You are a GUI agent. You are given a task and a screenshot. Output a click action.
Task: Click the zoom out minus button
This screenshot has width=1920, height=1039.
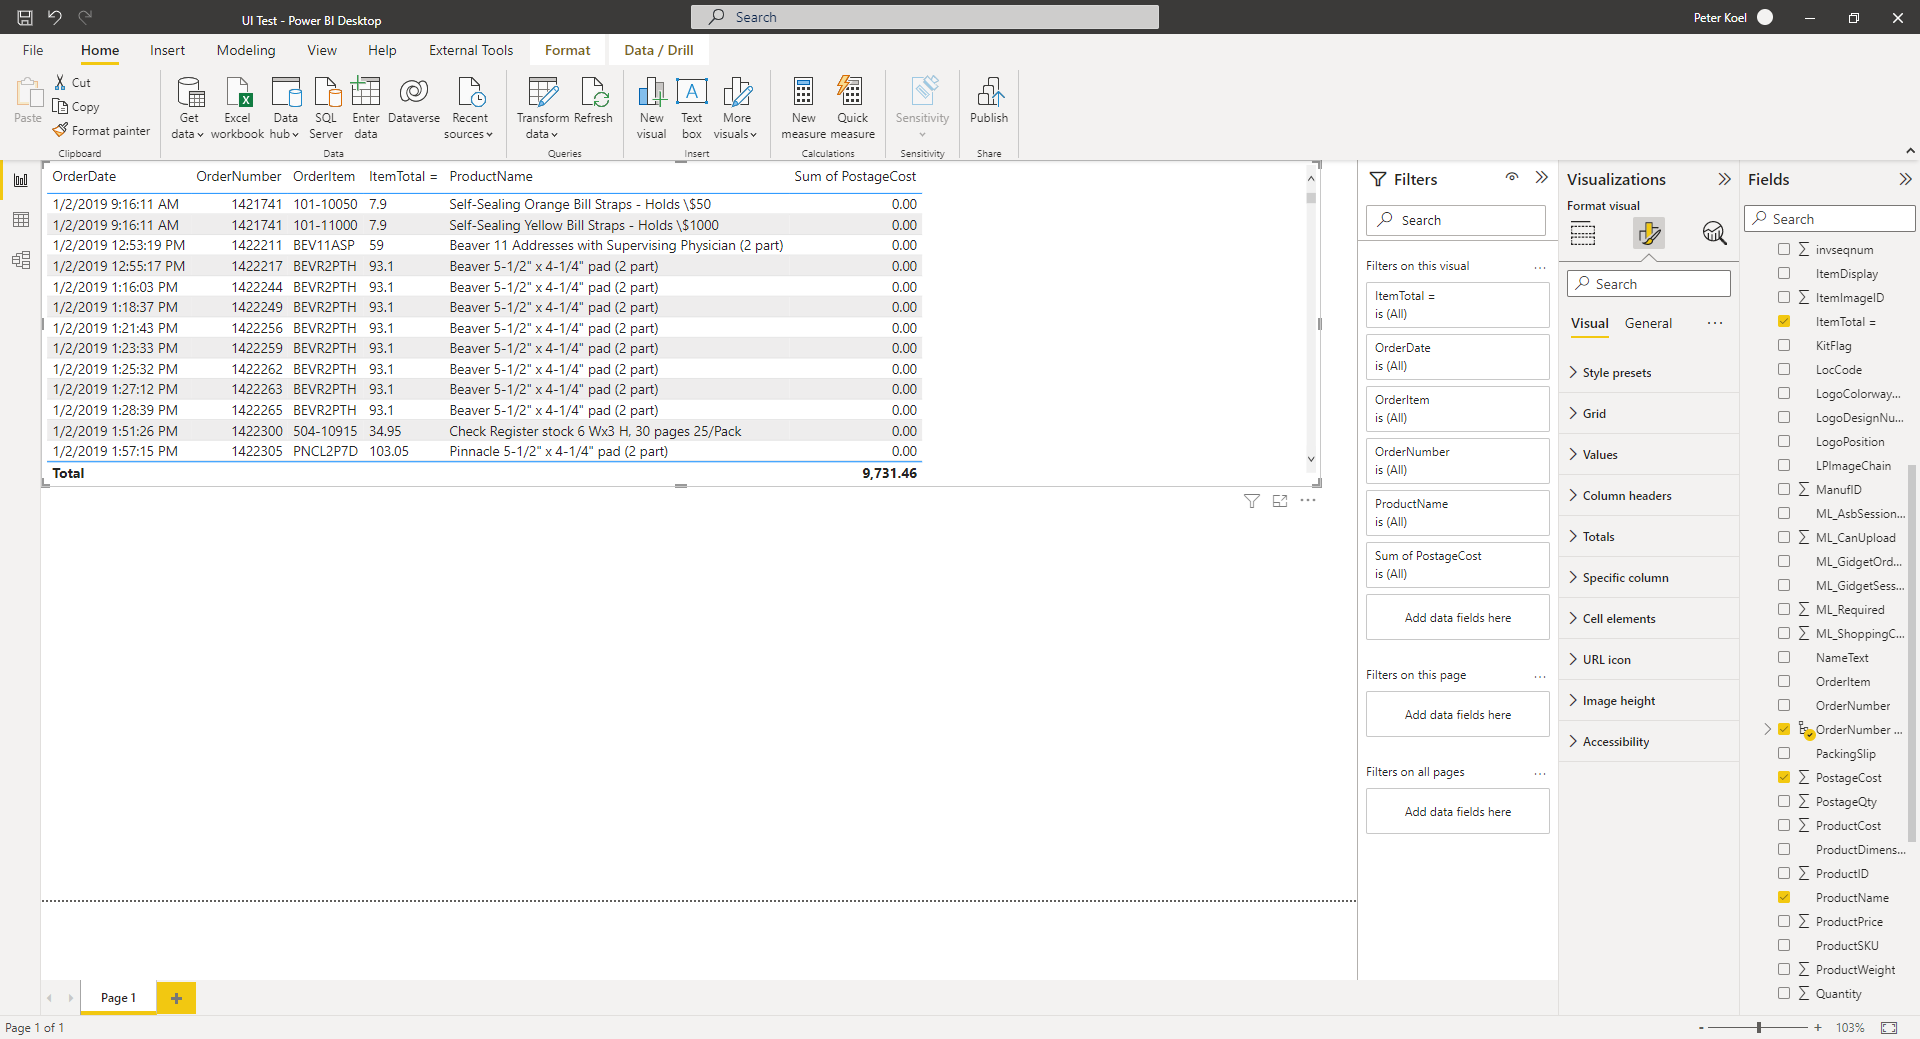tap(1701, 1028)
